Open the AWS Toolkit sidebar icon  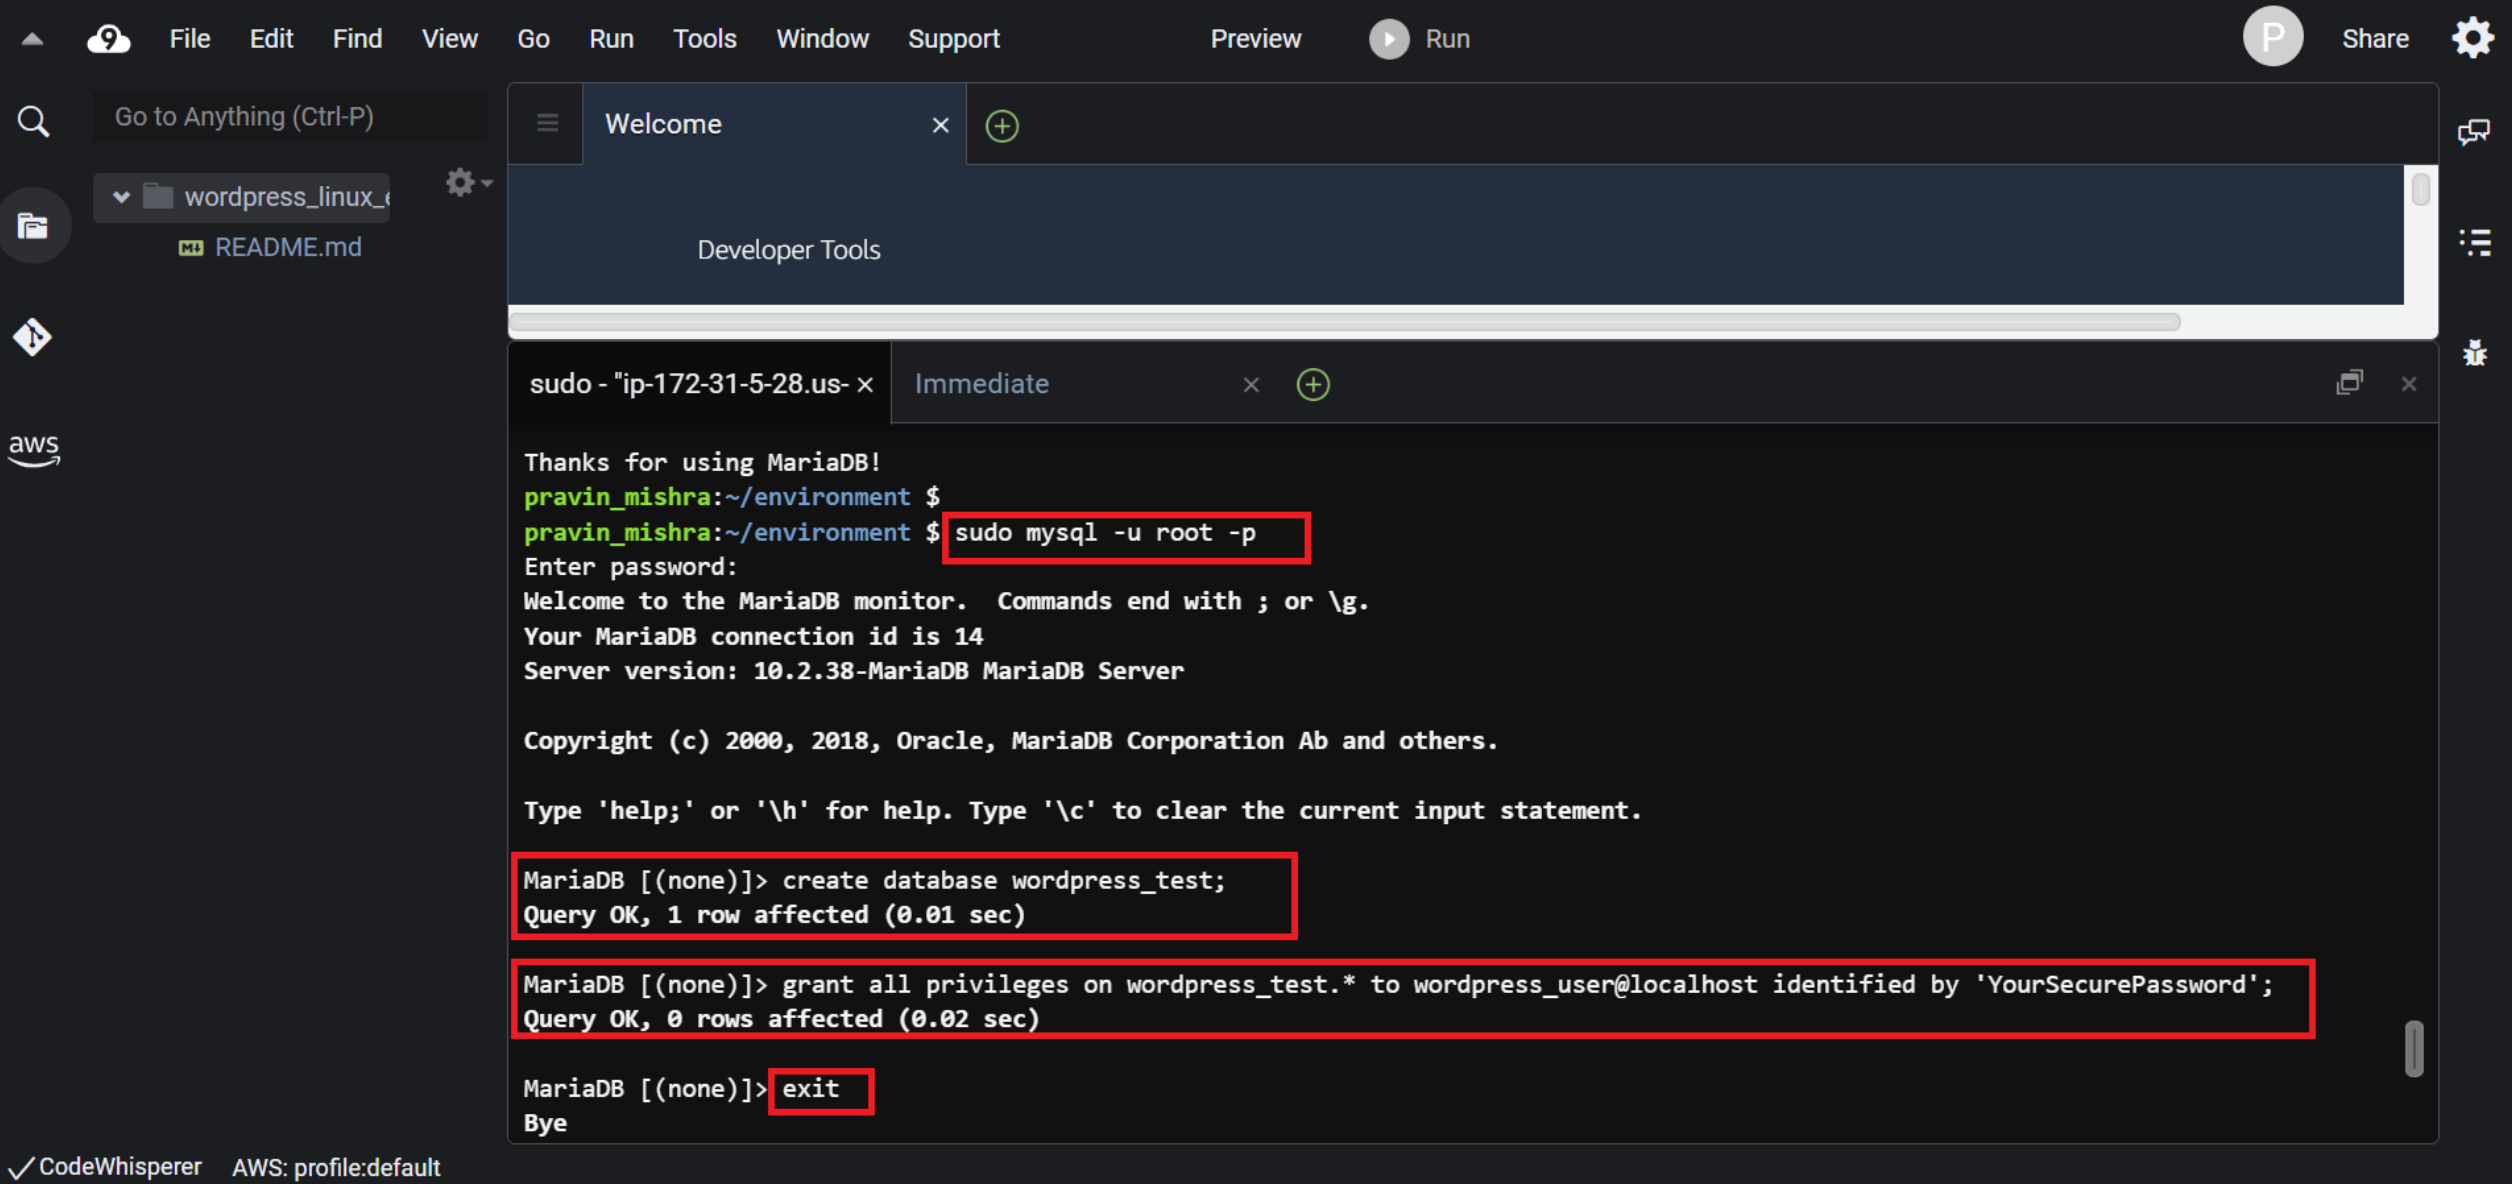pos(34,449)
